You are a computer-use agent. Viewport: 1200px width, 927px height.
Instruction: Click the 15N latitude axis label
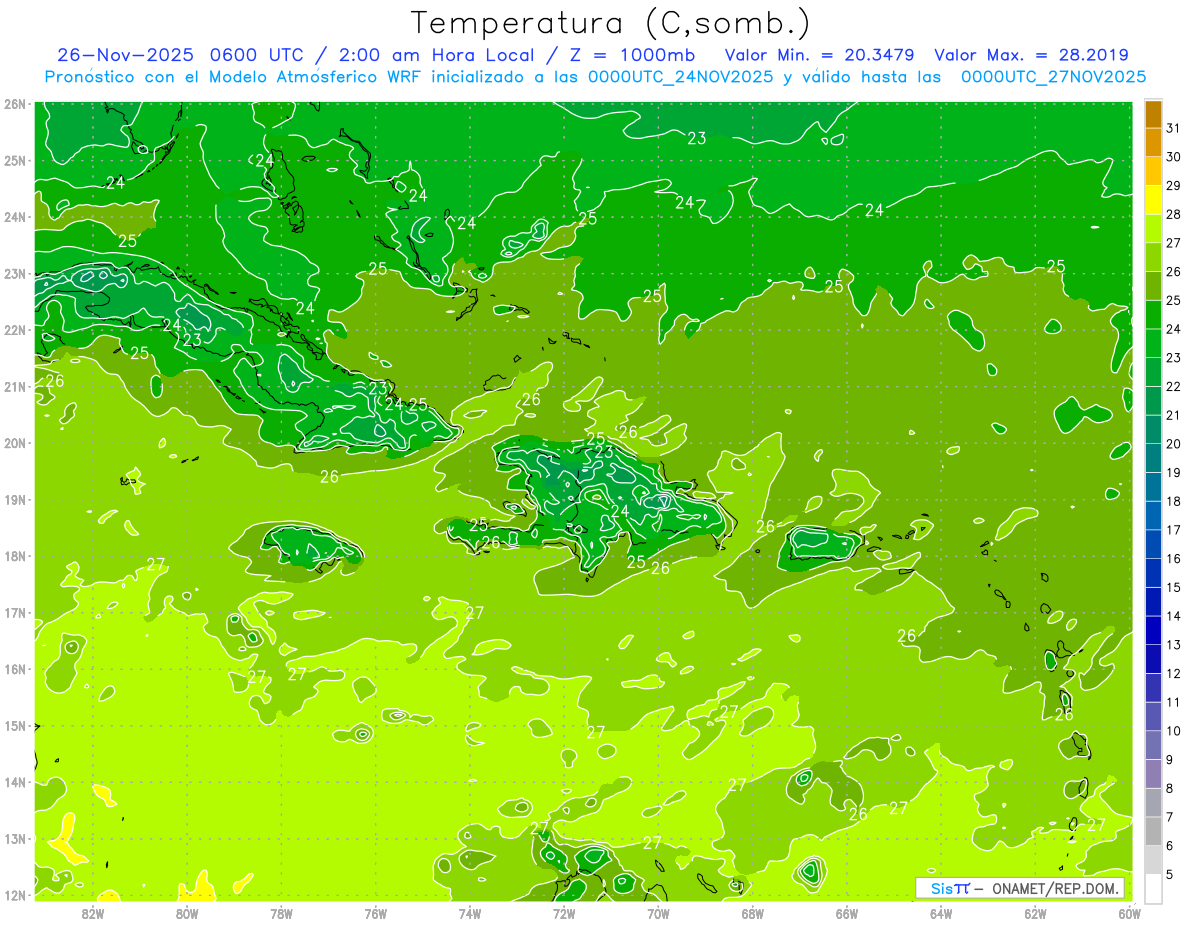14,726
